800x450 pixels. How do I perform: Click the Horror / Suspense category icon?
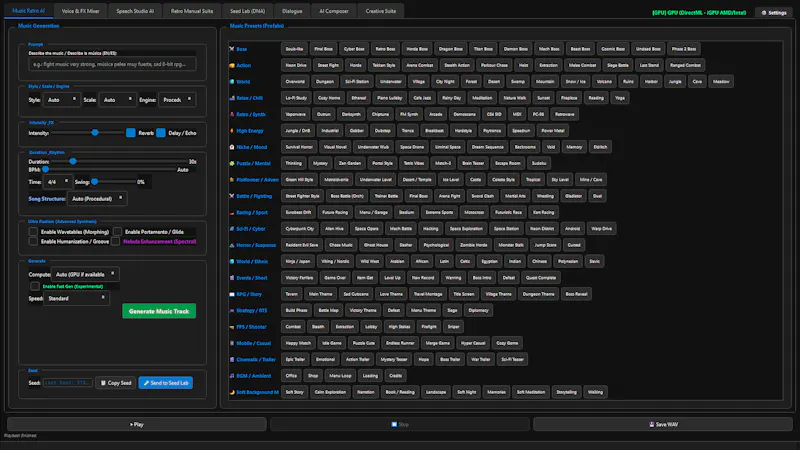232,245
